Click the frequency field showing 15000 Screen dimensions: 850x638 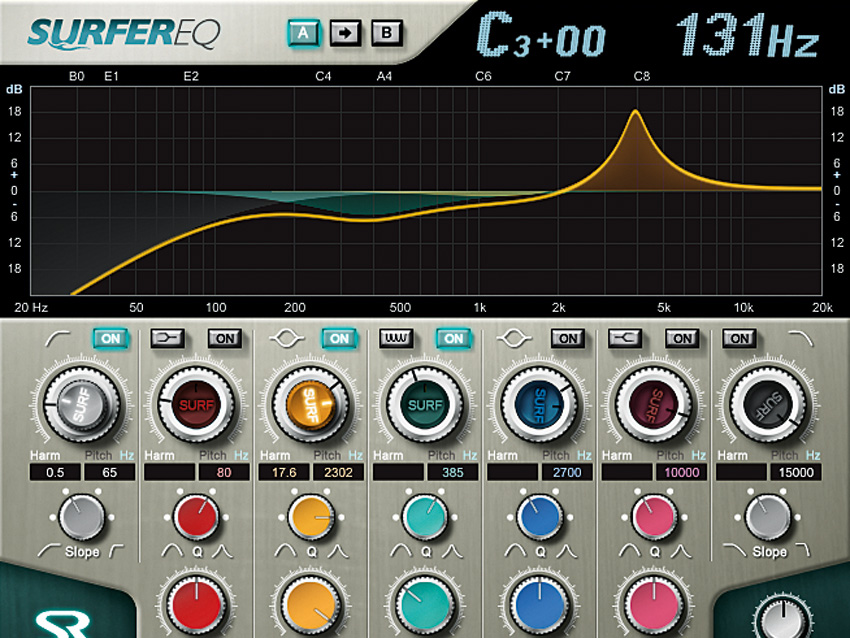click(x=796, y=472)
